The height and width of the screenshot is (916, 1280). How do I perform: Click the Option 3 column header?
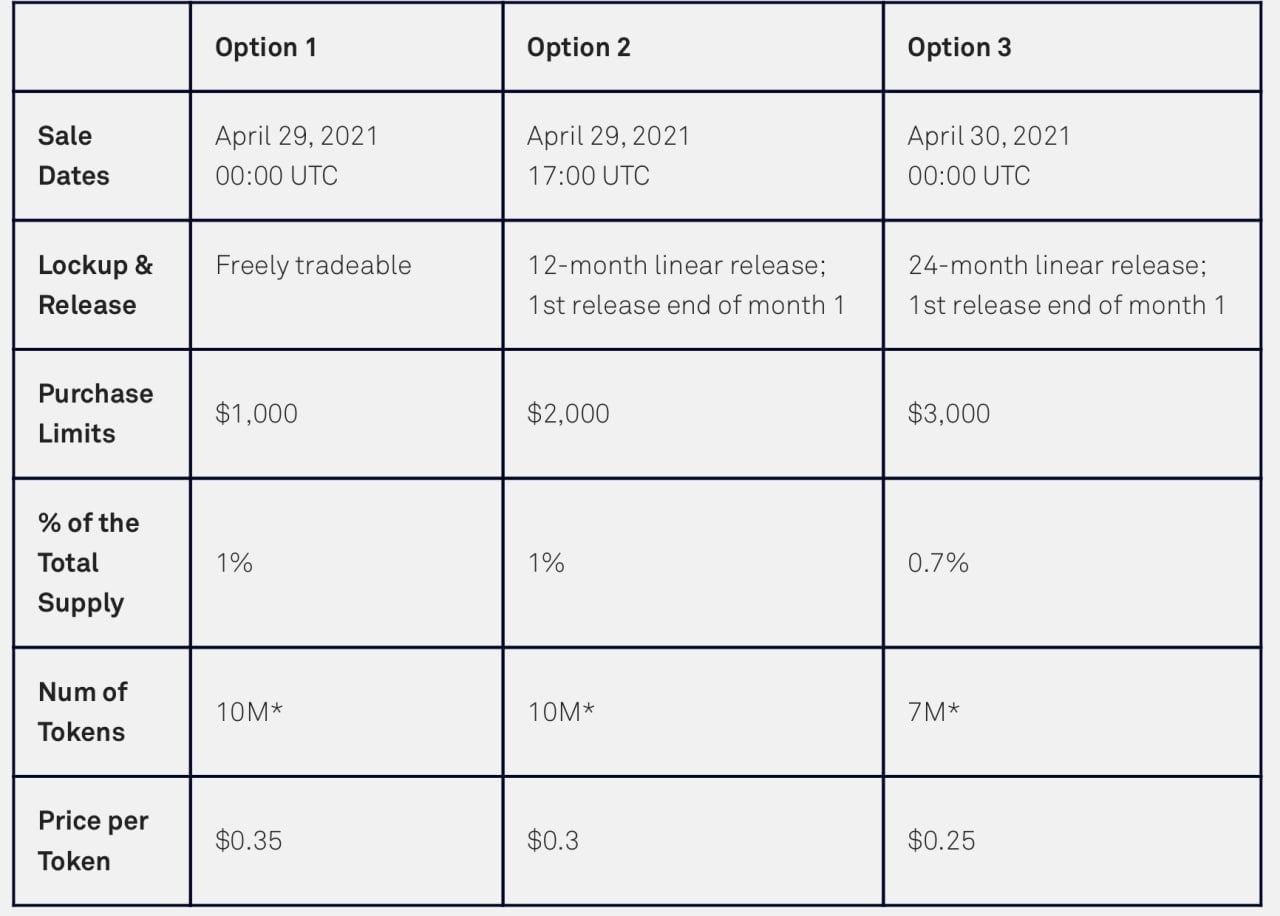tap(959, 47)
